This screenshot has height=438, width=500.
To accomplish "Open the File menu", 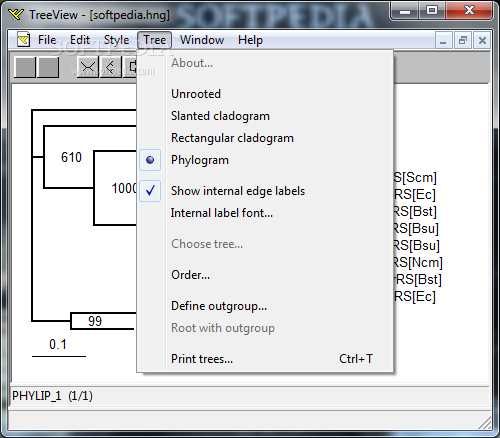I will pyautogui.click(x=47, y=40).
